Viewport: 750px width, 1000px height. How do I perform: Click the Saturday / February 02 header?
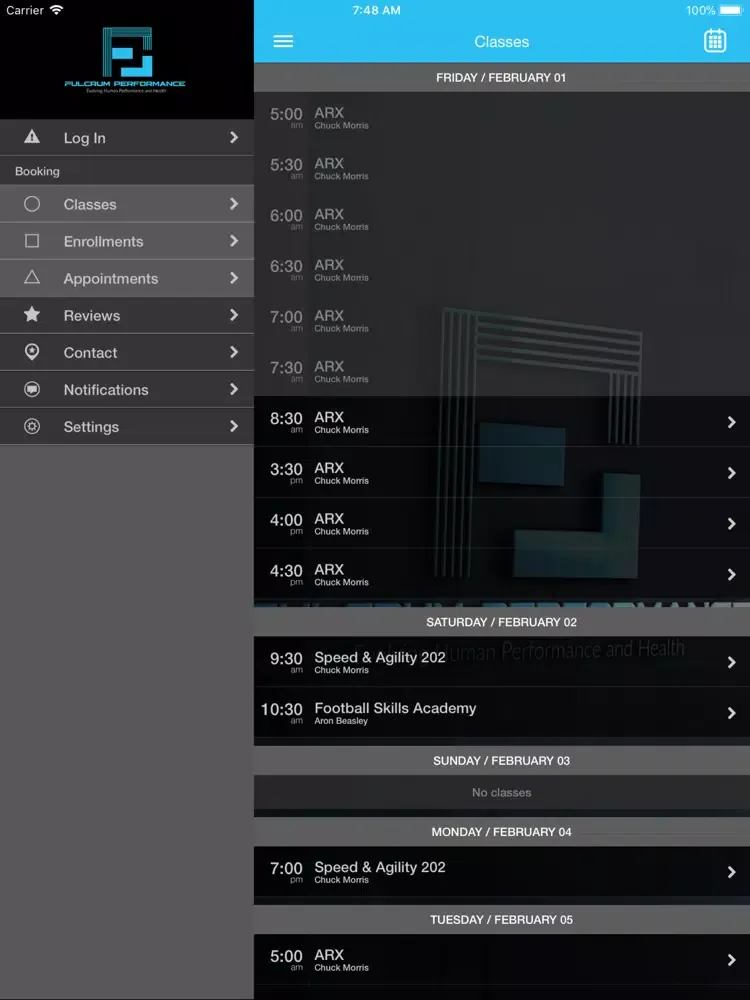pos(502,622)
